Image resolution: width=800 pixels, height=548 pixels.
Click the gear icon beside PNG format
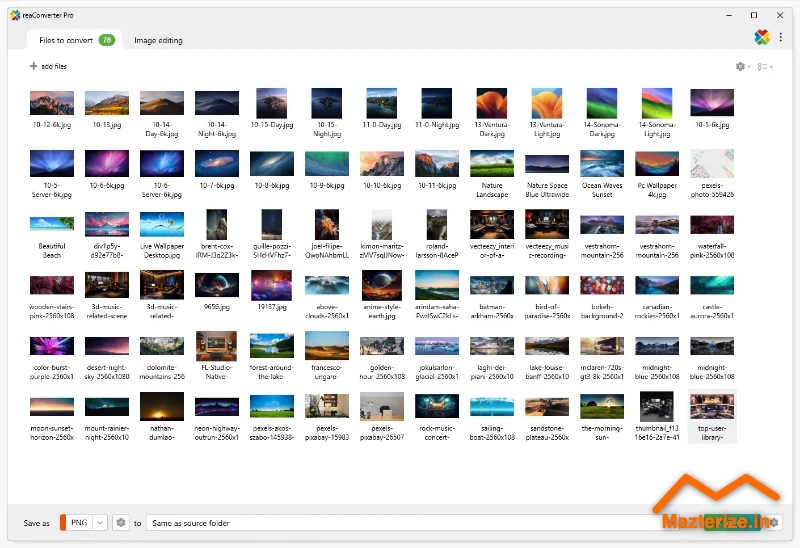click(121, 522)
